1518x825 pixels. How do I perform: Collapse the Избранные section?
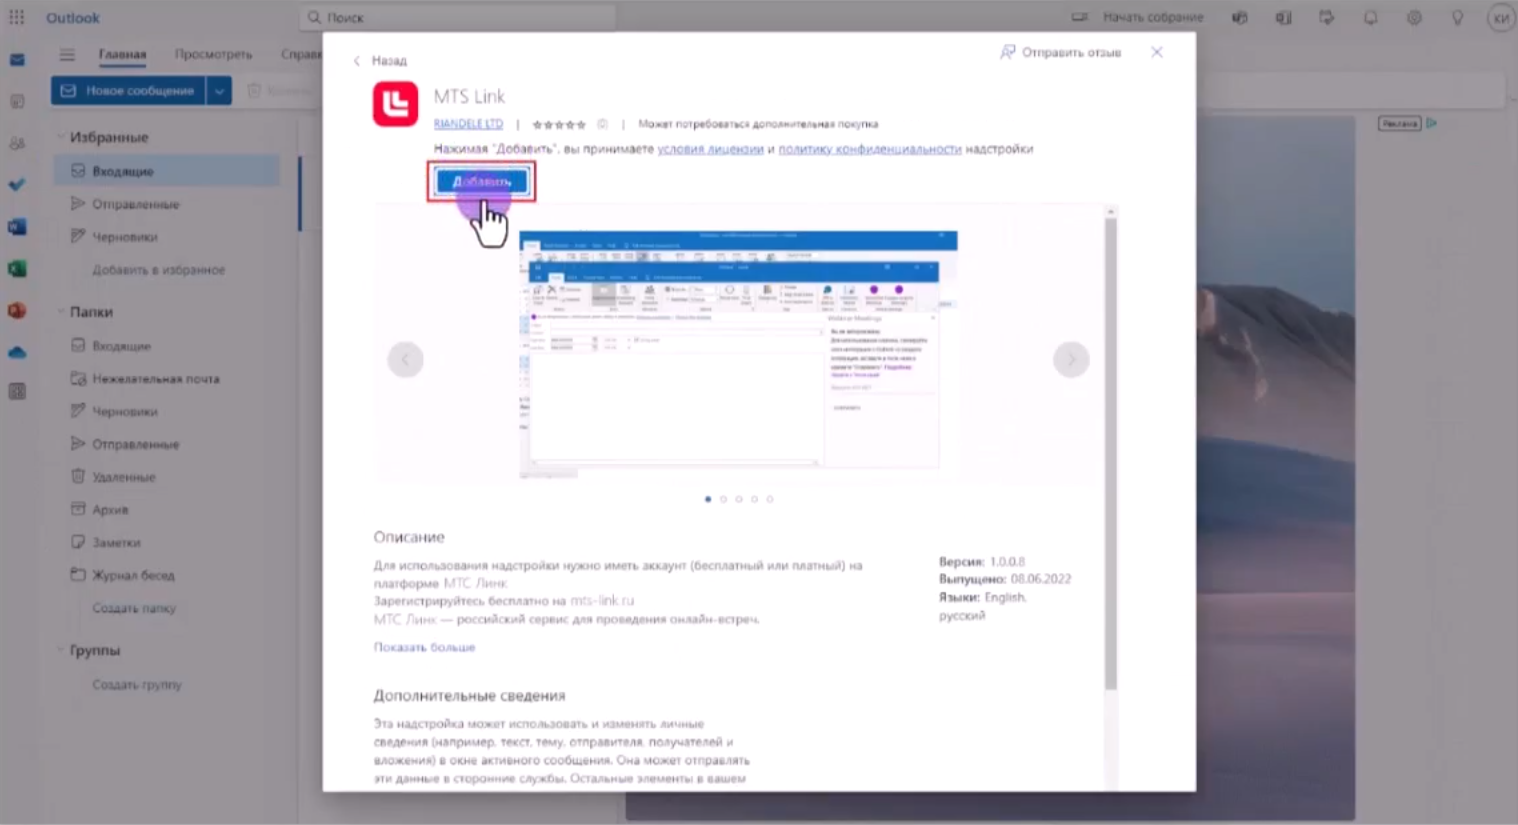[61, 137]
